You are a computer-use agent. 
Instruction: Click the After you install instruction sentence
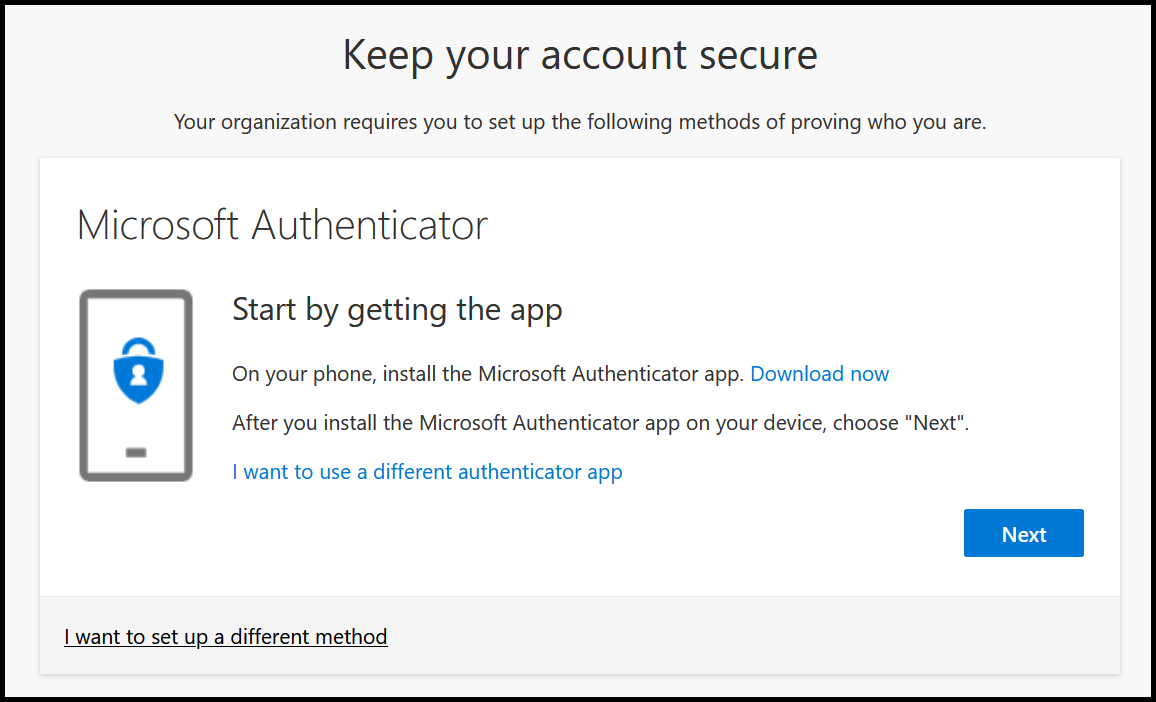[600, 423]
